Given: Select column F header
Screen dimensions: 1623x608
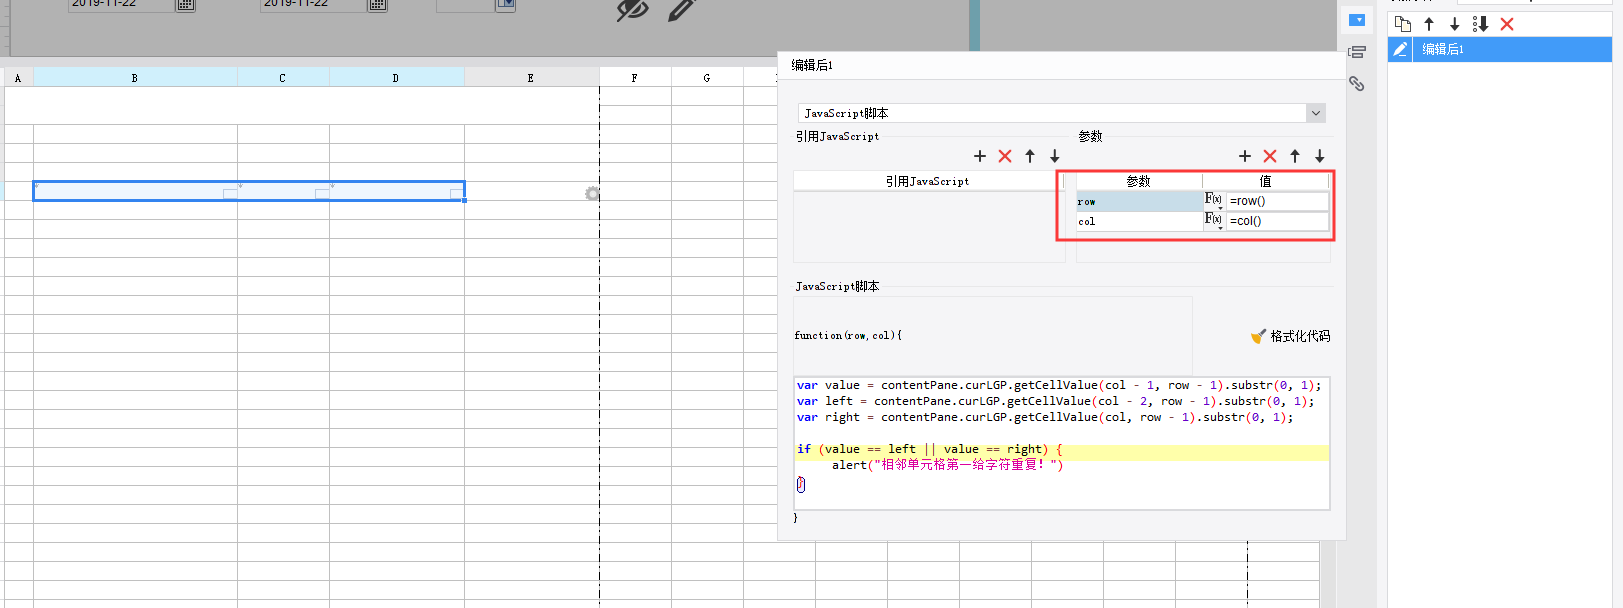Looking at the screenshot, I should click(x=634, y=77).
